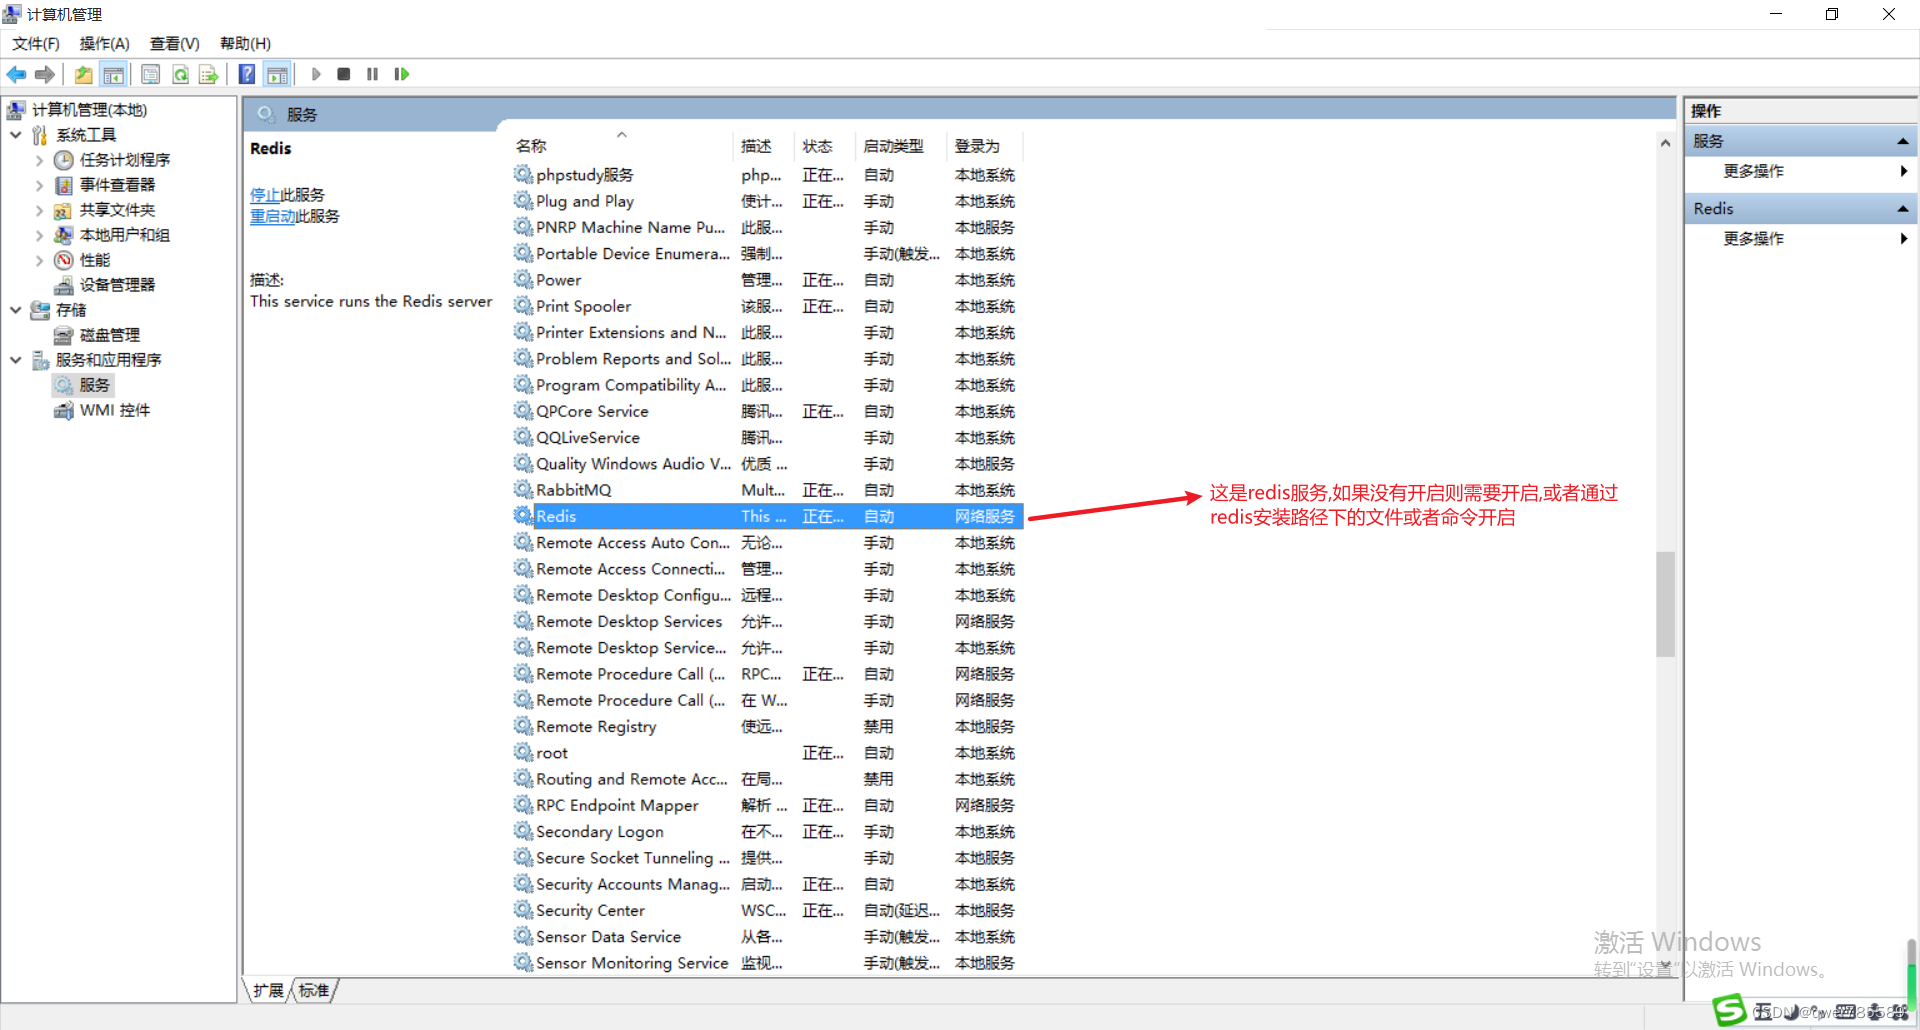Expand the 任务计划程序 node chevron
Viewport: 1920px width, 1030px height.
pos(39,160)
